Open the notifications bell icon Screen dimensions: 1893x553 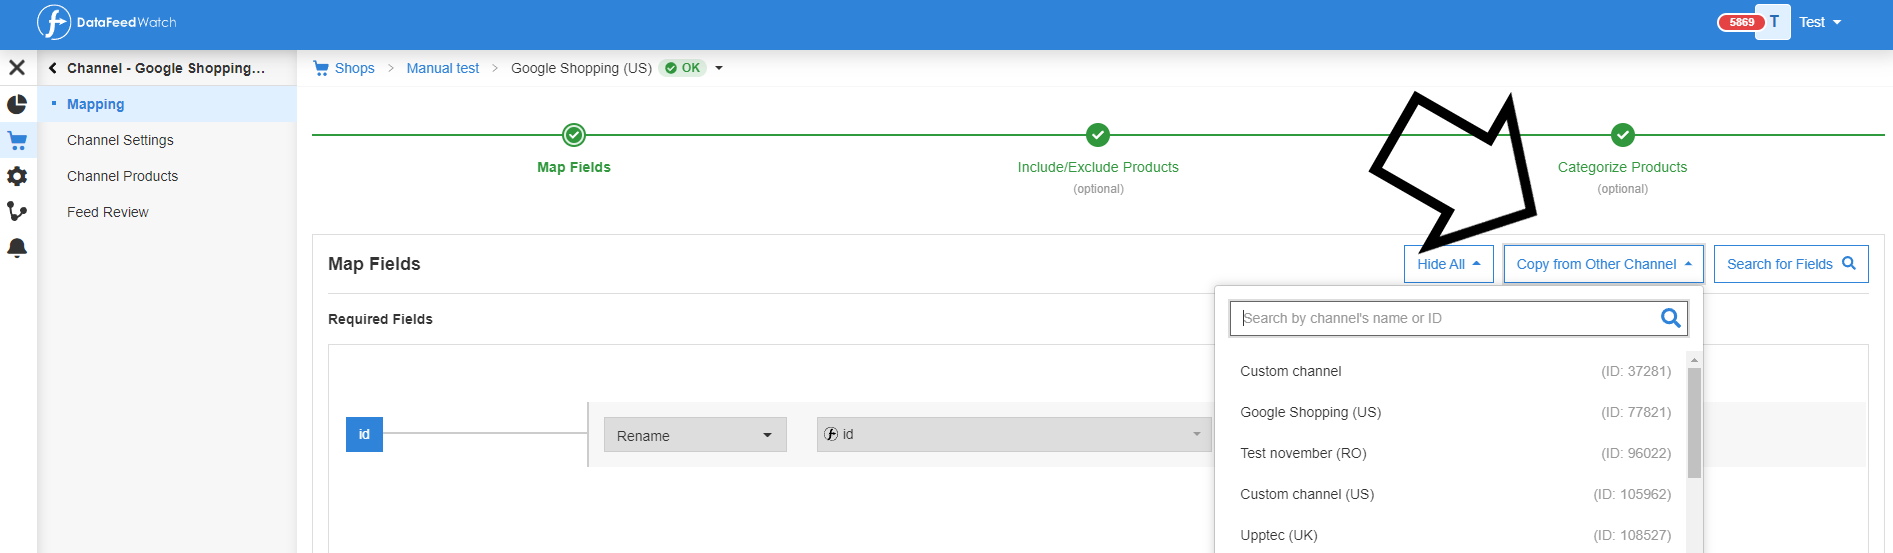(x=17, y=248)
